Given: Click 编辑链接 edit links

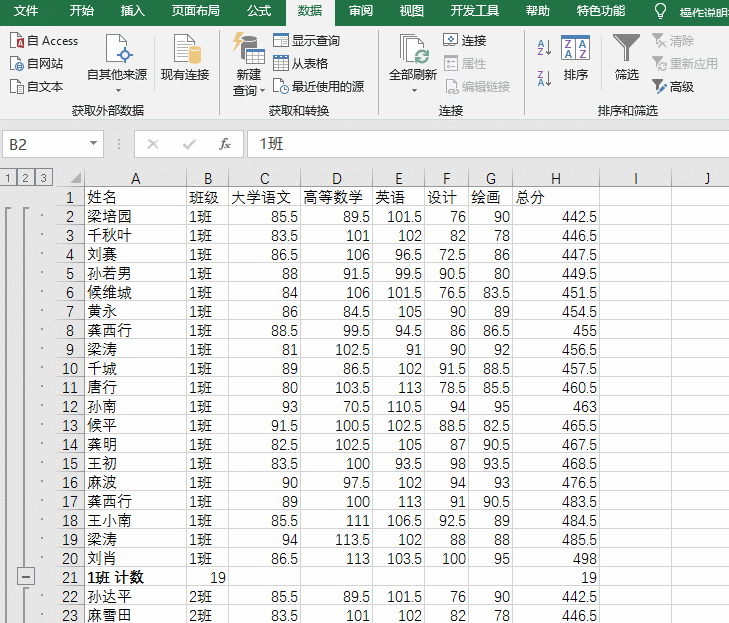Looking at the screenshot, I should pyautogui.click(x=477, y=86).
